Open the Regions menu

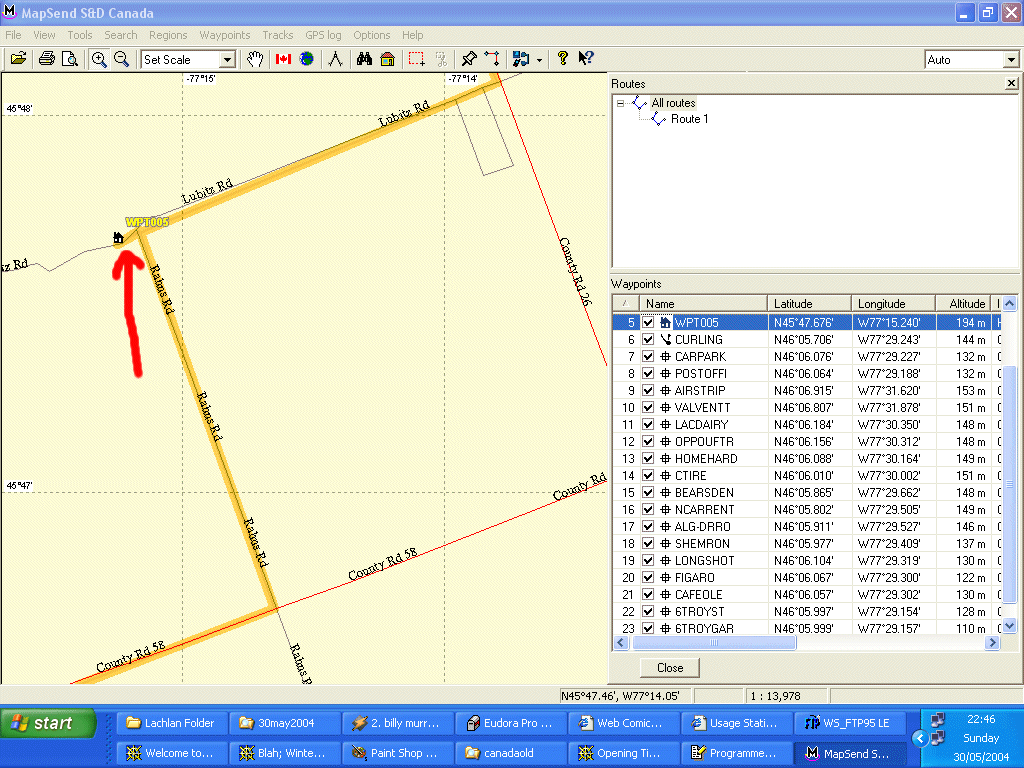point(168,35)
